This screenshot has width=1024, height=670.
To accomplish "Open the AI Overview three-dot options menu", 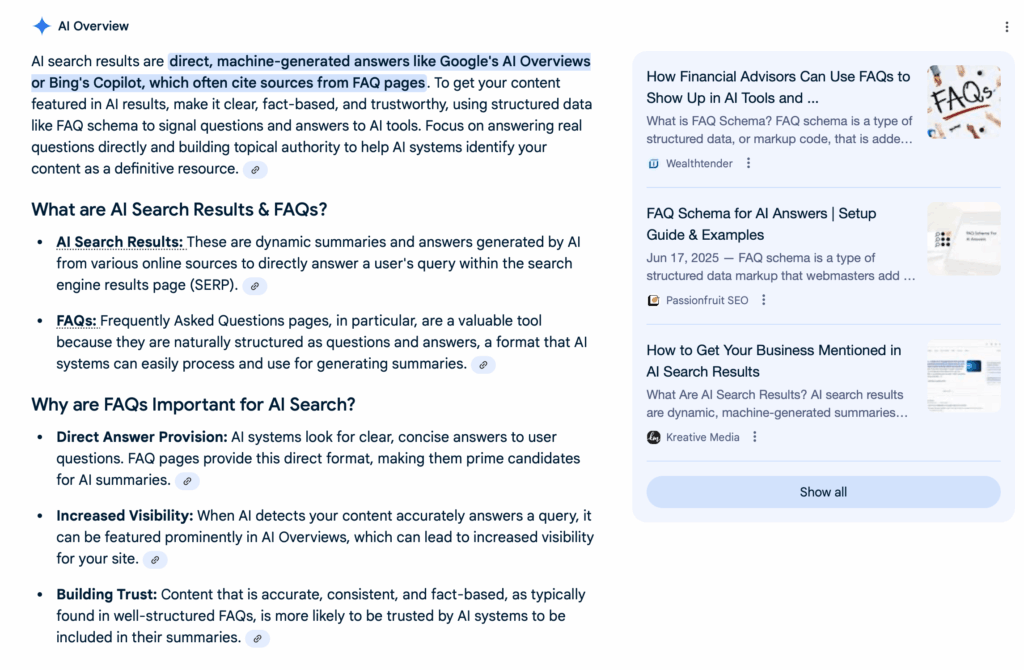I will [1007, 27].
